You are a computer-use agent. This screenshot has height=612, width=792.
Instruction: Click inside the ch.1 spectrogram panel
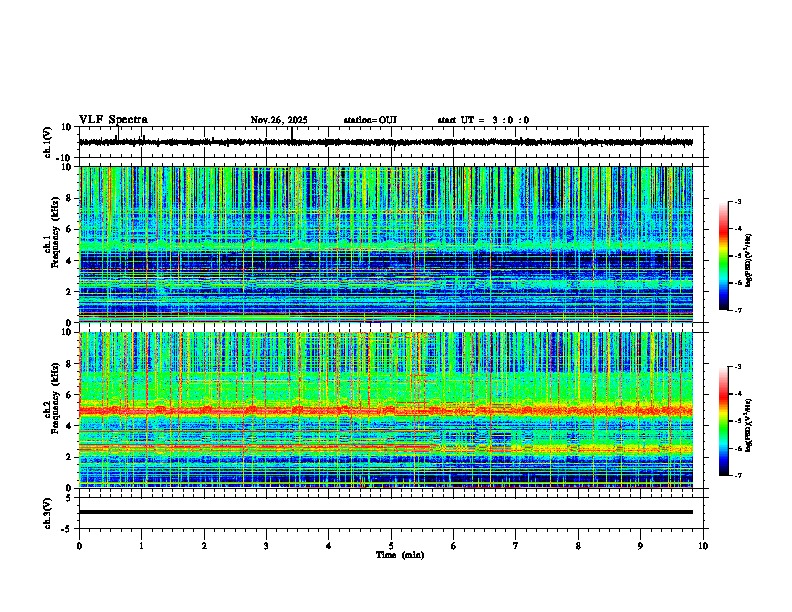385,244
